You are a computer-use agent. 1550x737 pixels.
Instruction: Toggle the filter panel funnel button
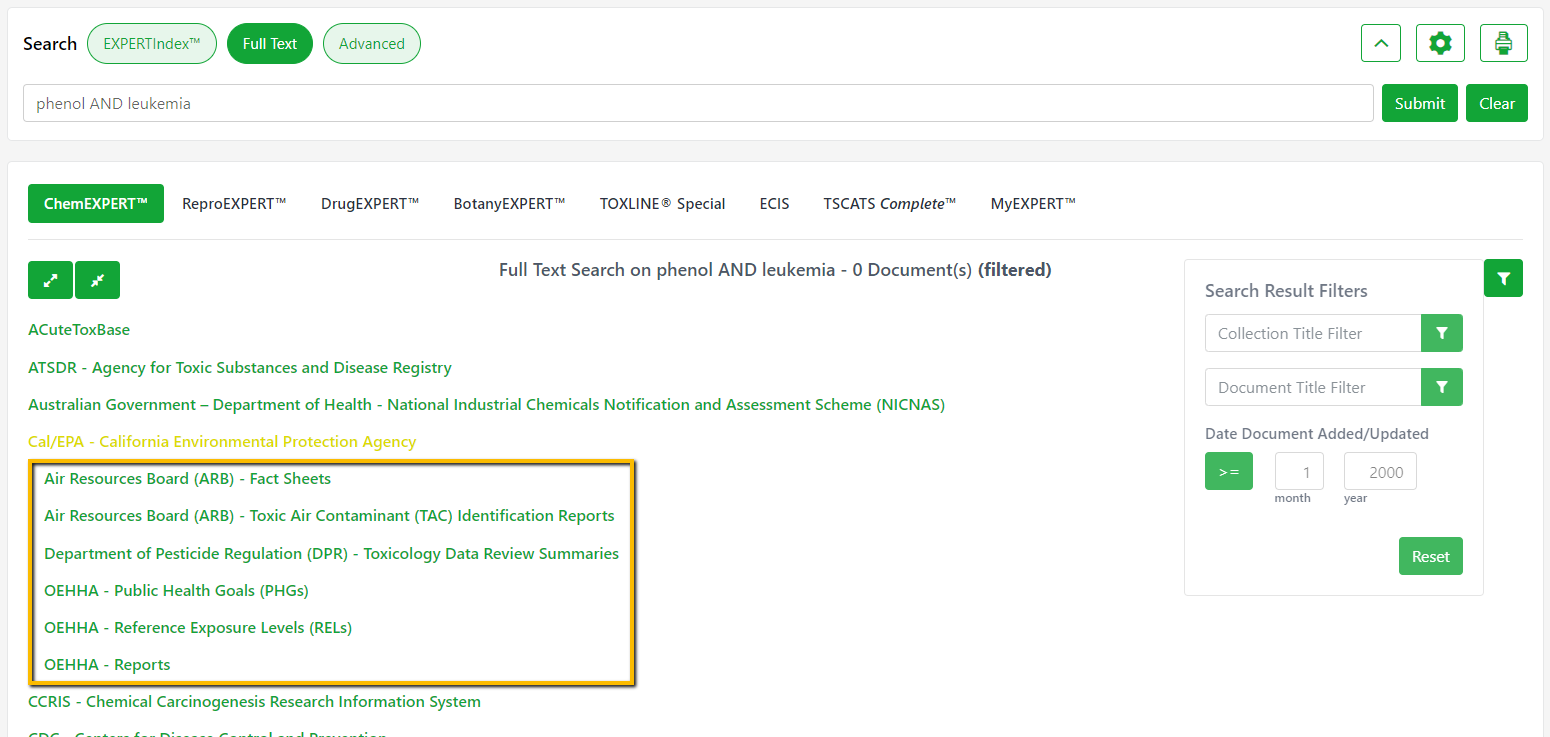click(1503, 278)
